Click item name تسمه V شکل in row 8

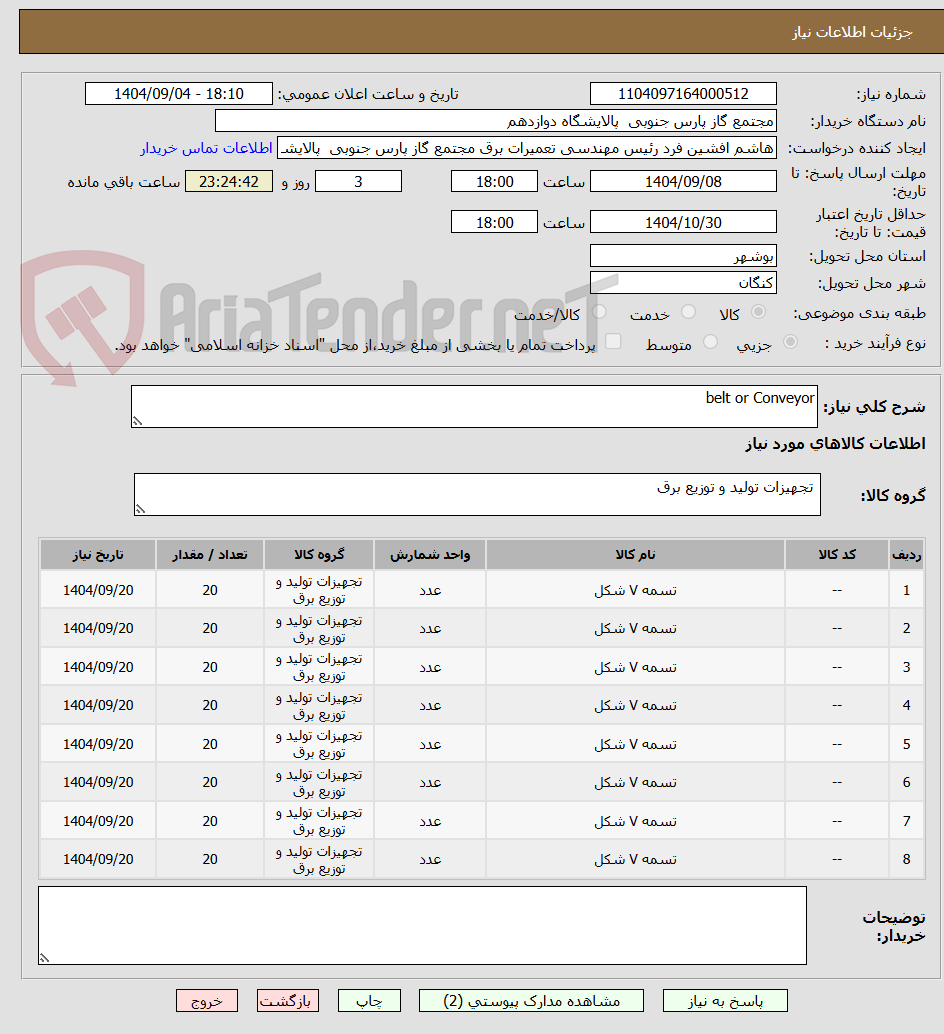[x=635, y=859]
